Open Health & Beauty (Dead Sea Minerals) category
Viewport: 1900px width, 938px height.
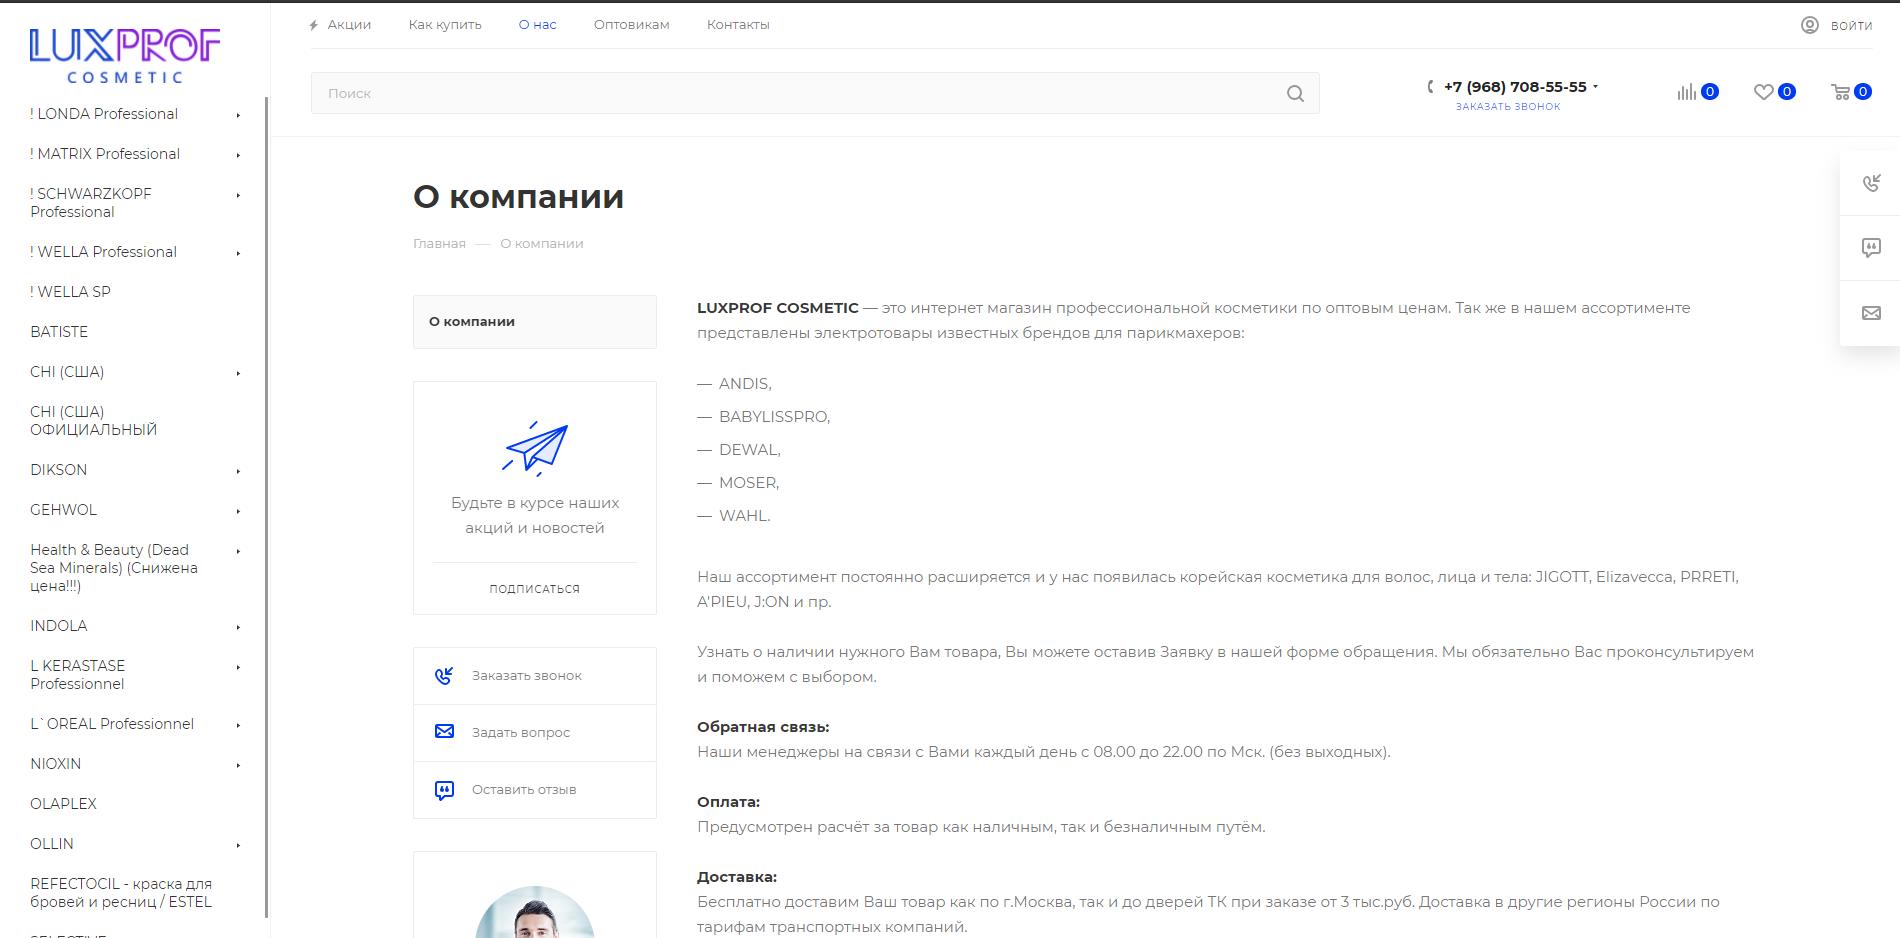click(x=114, y=568)
